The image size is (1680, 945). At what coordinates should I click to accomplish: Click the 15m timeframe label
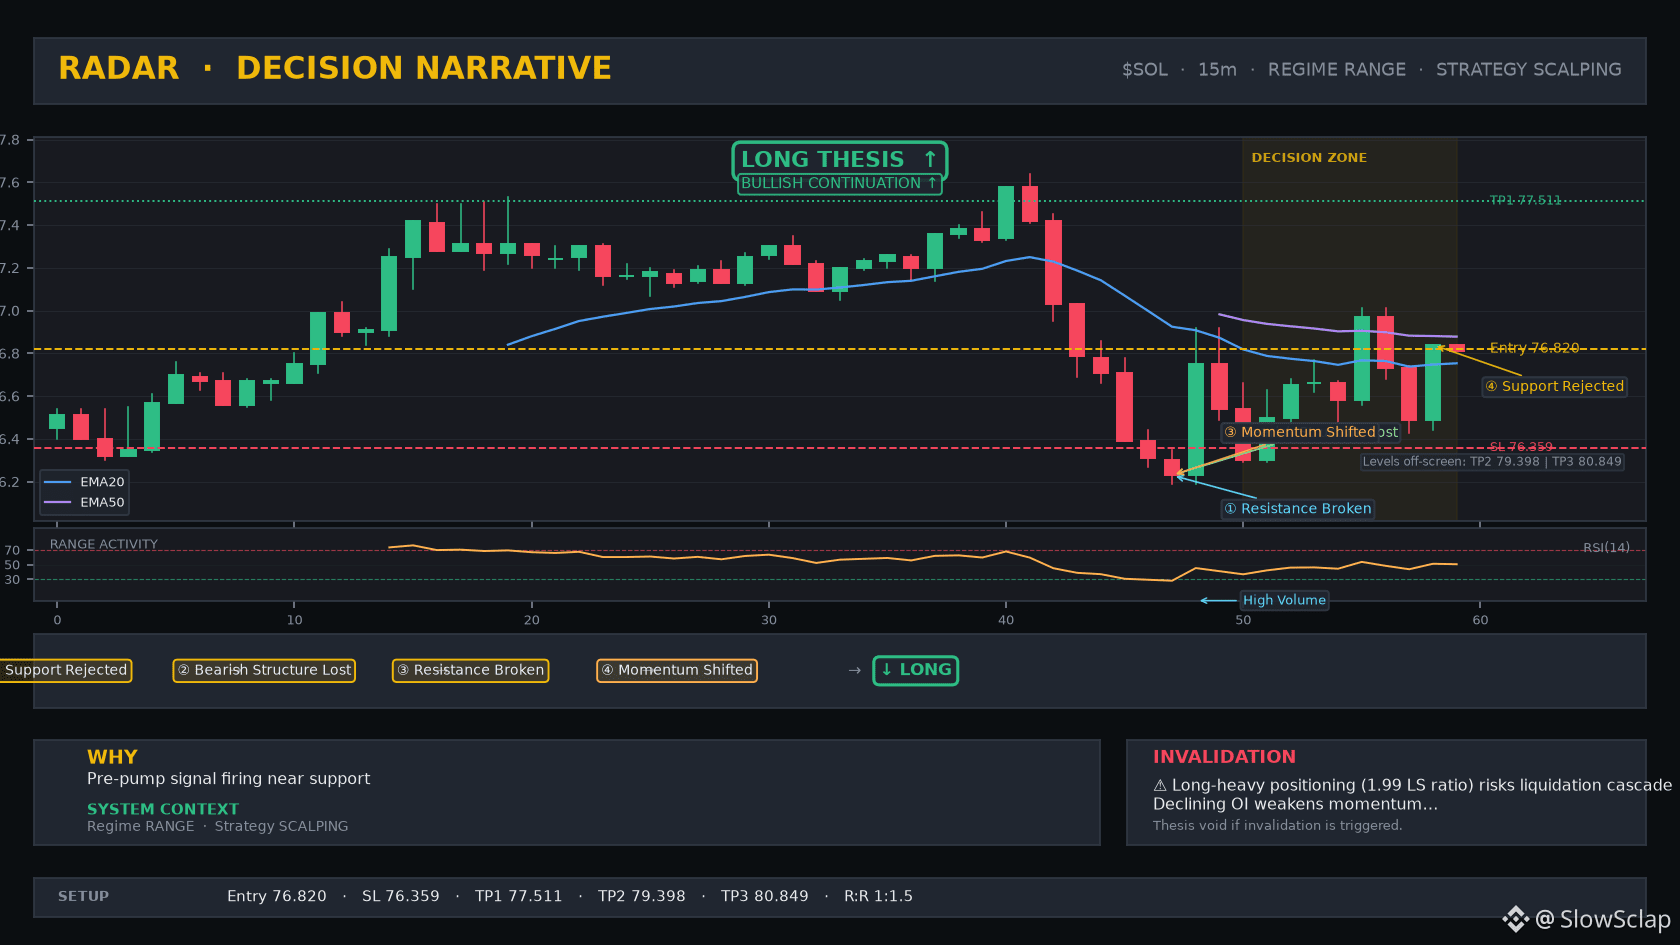[1217, 70]
